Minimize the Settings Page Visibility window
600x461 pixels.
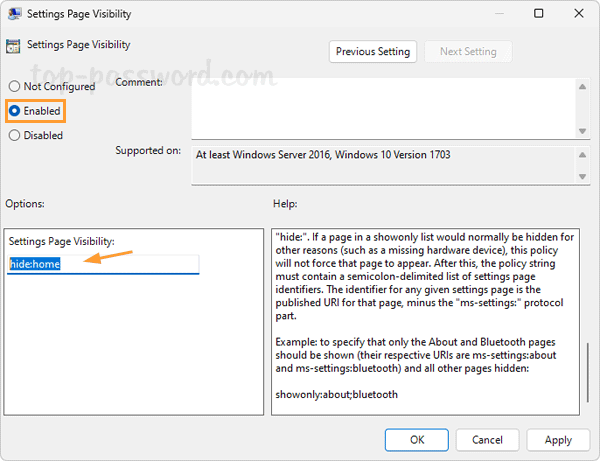[x=499, y=13]
